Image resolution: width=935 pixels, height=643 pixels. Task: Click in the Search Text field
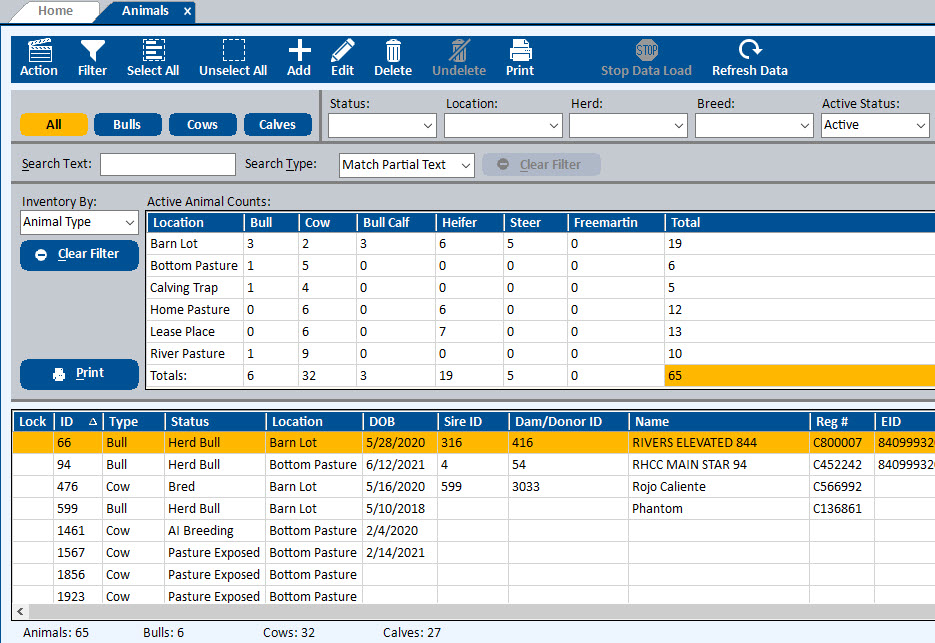(x=168, y=165)
